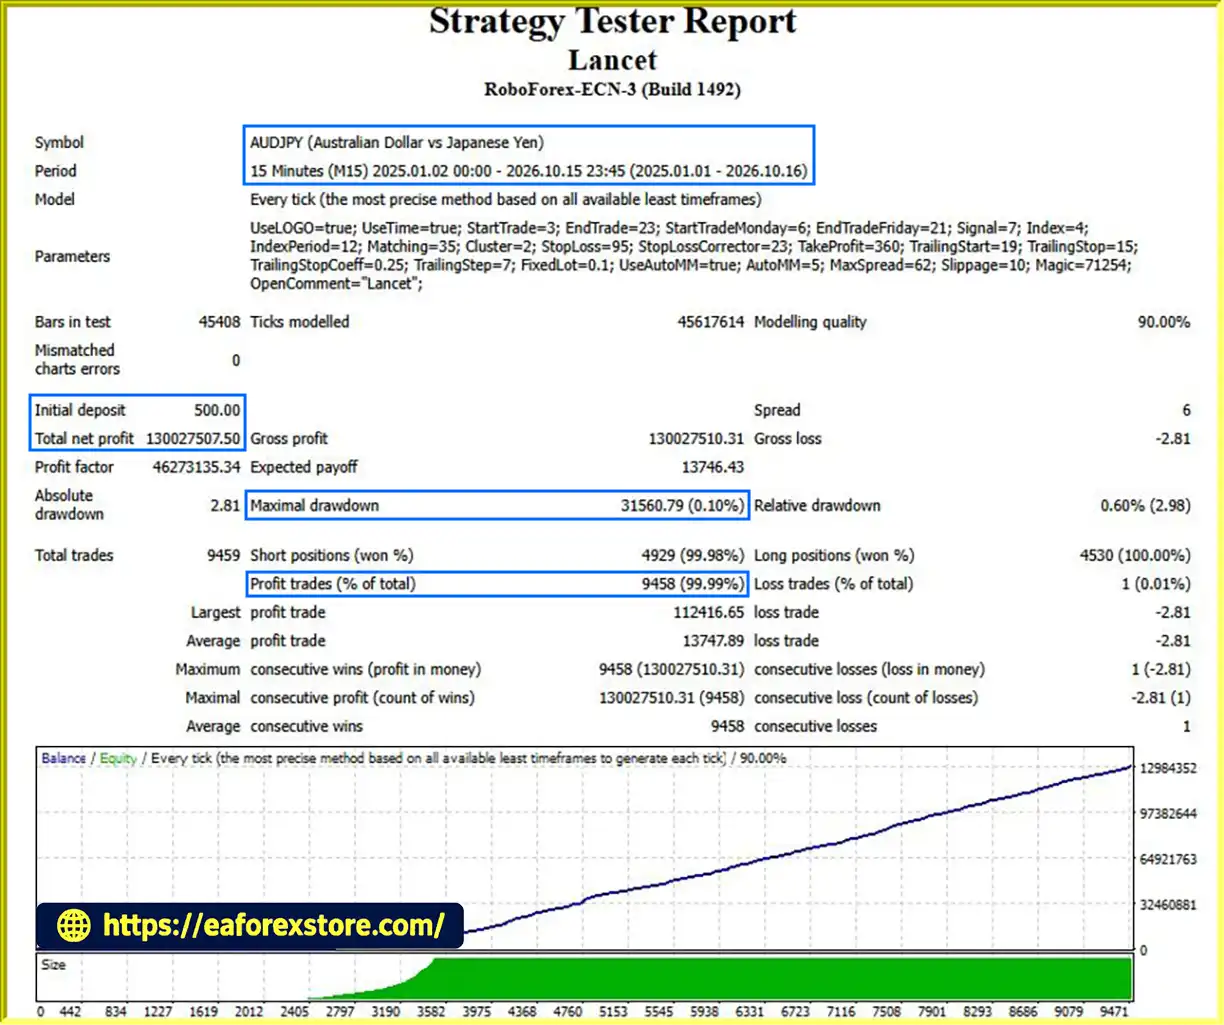1224x1025 pixels.
Task: Click the long positions value "4530 (100.00%)"
Action: tap(1135, 555)
